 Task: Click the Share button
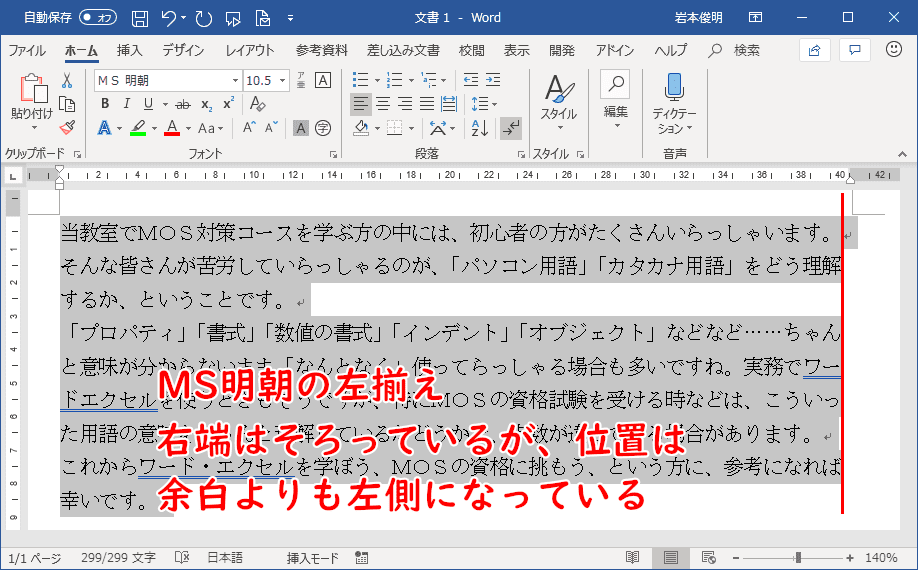coord(814,50)
